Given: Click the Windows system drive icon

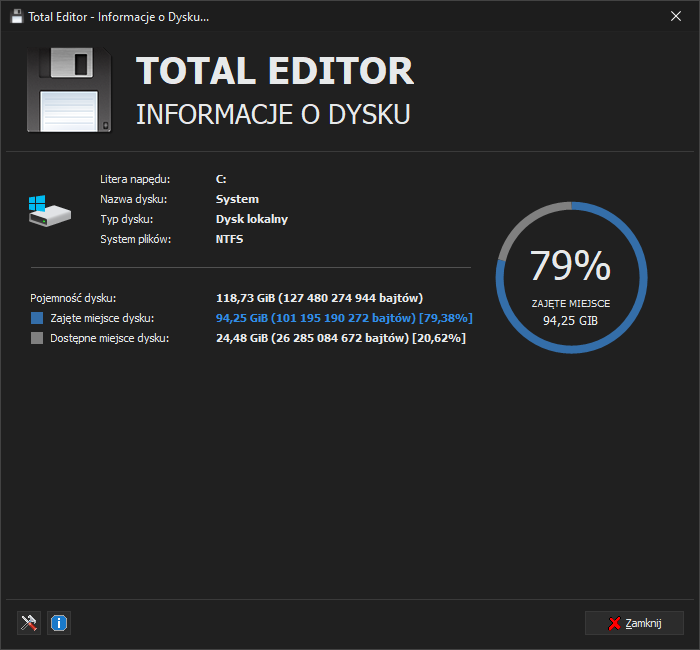Looking at the screenshot, I should 50,211.
